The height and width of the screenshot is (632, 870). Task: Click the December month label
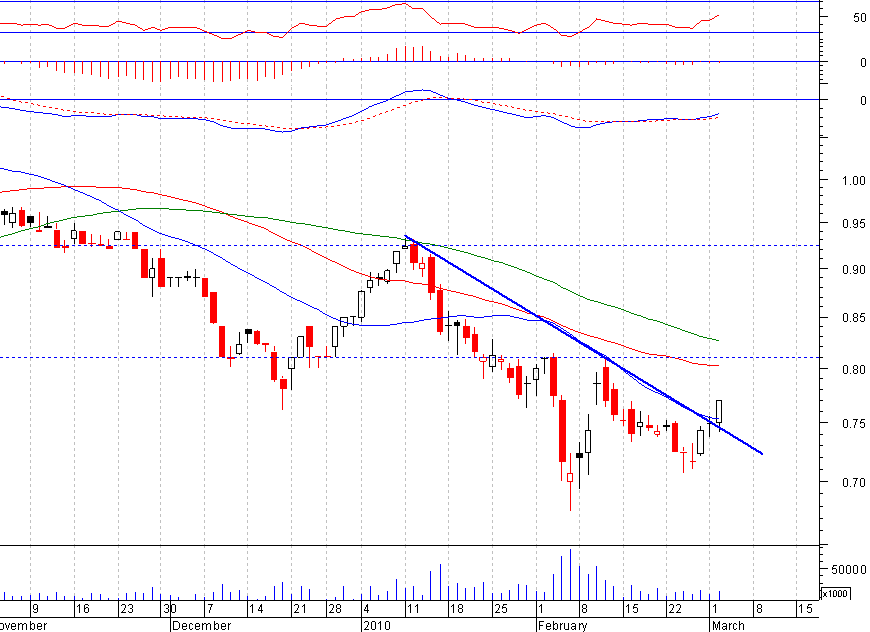(x=201, y=625)
